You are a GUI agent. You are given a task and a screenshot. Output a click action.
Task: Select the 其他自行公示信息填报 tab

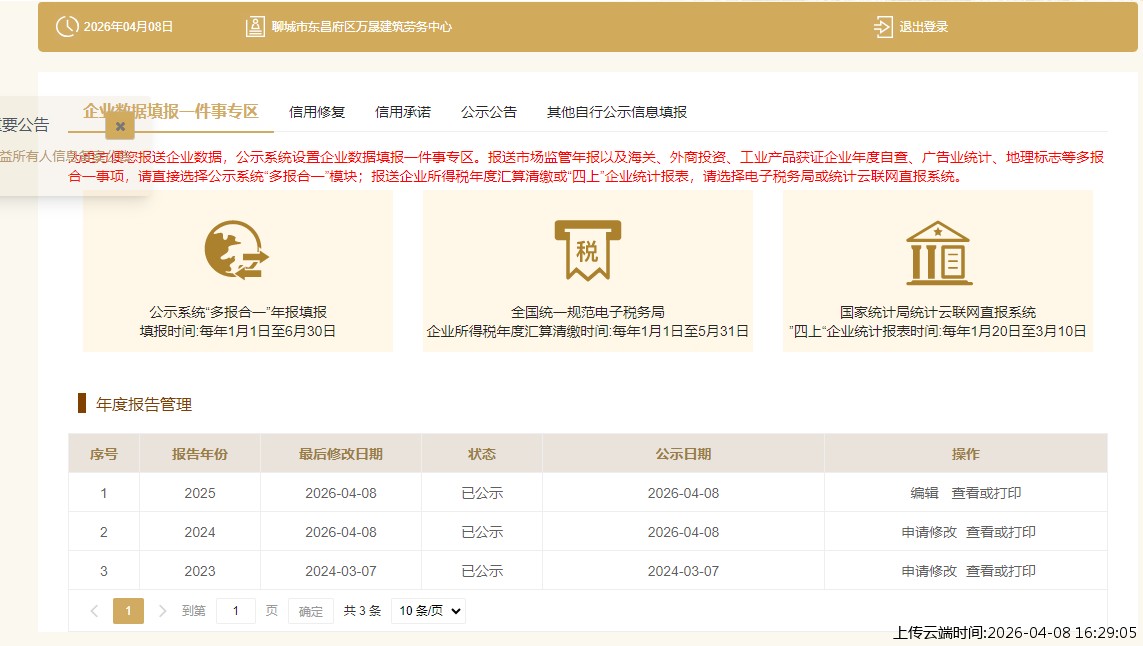coord(617,112)
